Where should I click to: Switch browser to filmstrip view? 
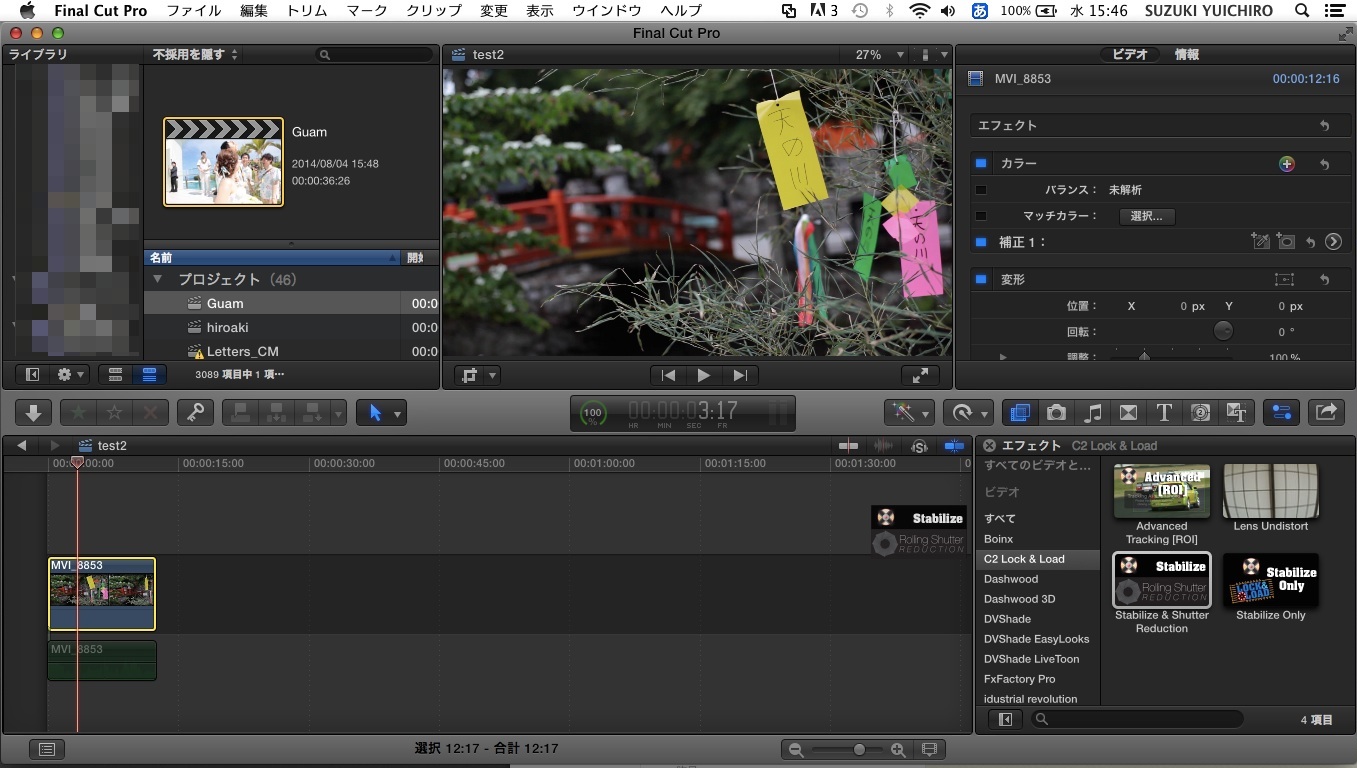(x=115, y=375)
